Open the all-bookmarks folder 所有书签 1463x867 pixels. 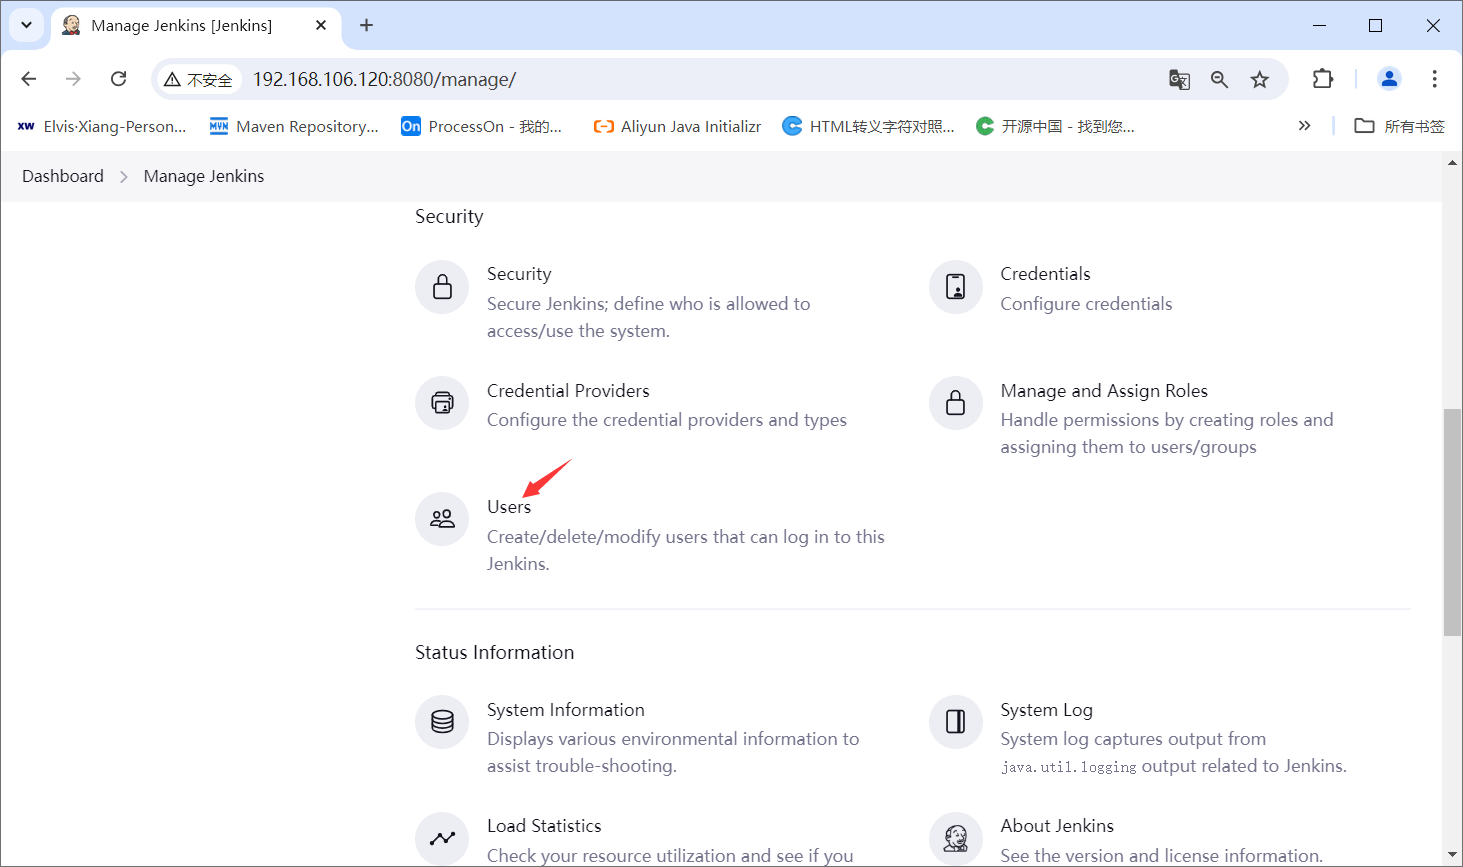[1399, 126]
